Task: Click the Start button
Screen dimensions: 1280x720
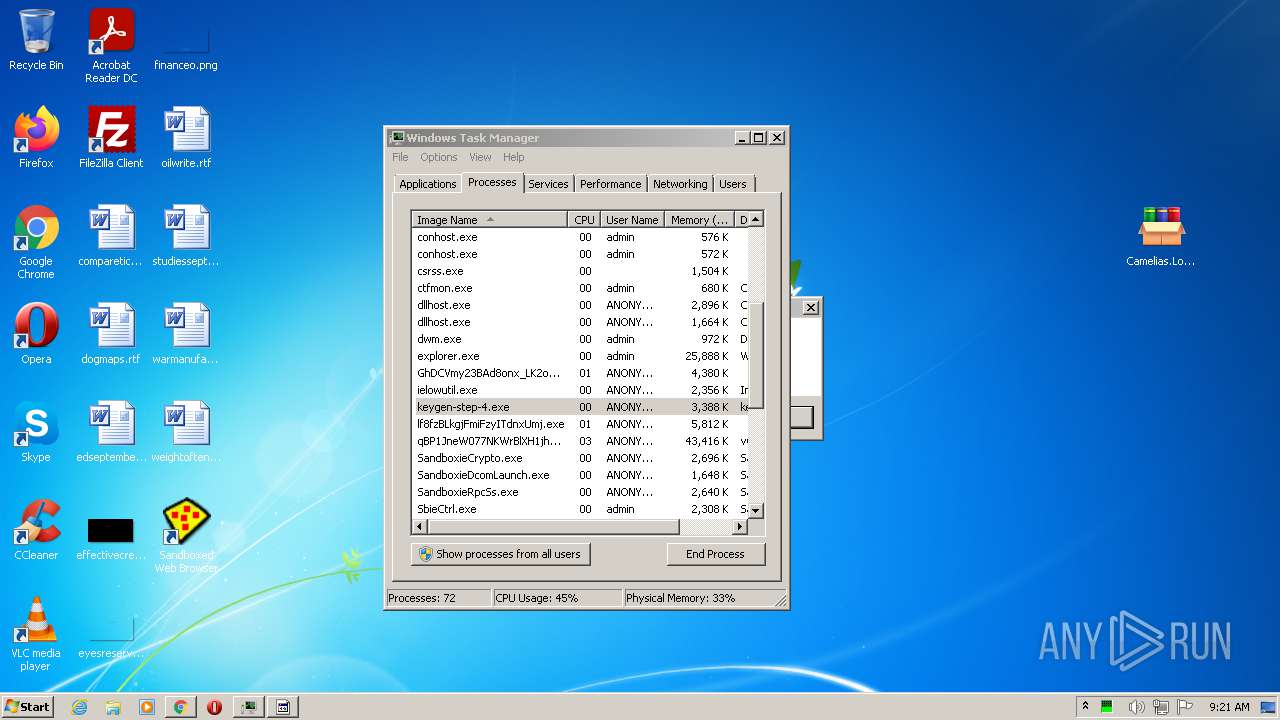Action: click(x=27, y=707)
